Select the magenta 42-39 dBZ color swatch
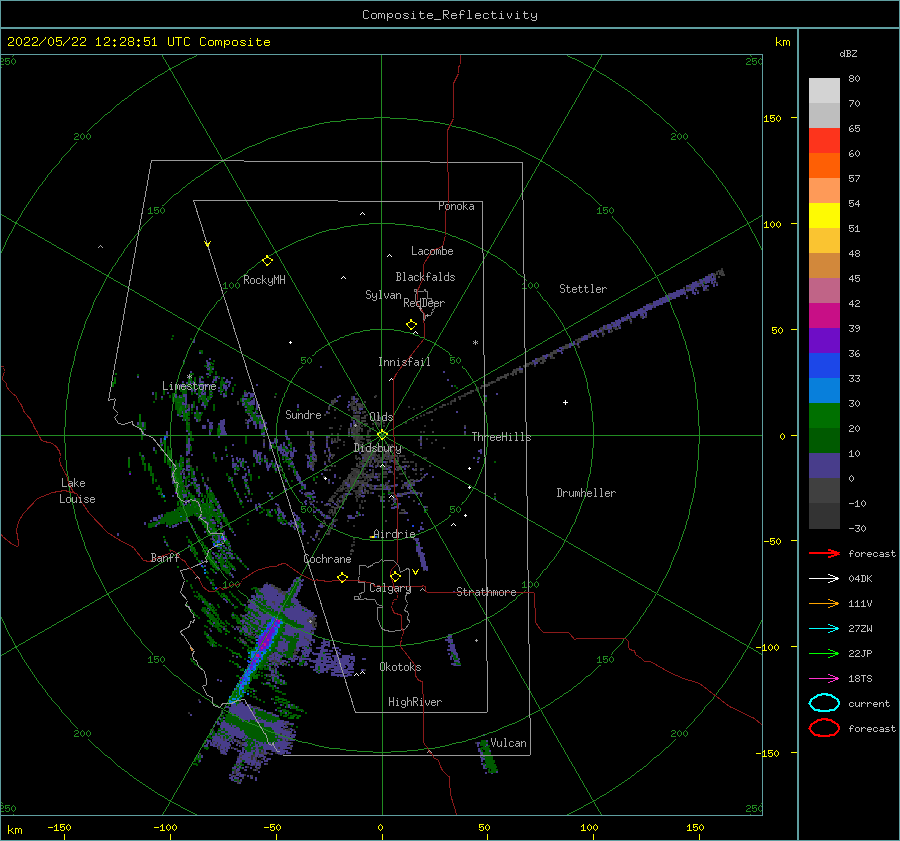Screen dimensions: 900x841 pyautogui.click(x=824, y=316)
